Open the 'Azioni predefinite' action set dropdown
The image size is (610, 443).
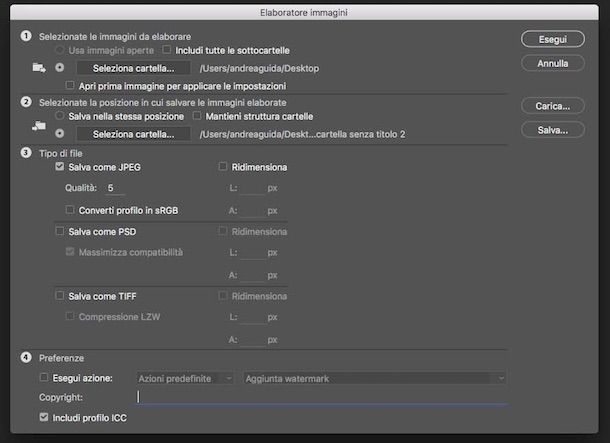click(185, 378)
